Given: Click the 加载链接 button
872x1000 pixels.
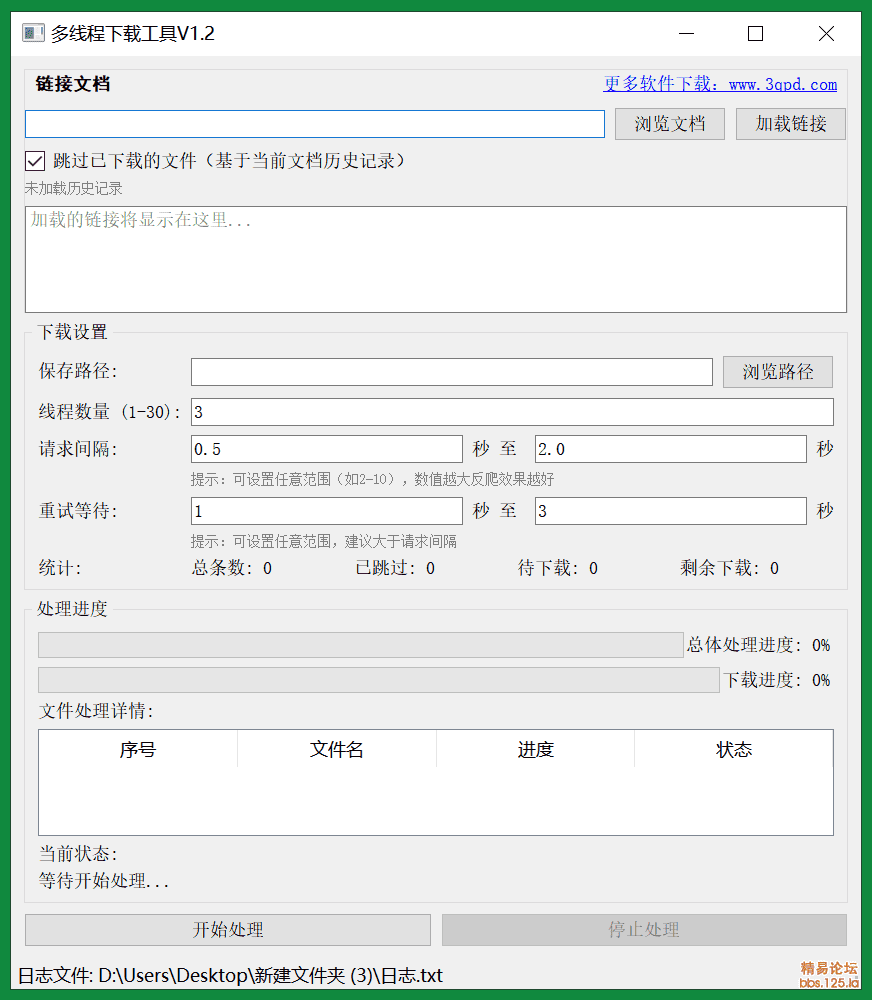Looking at the screenshot, I should 791,124.
